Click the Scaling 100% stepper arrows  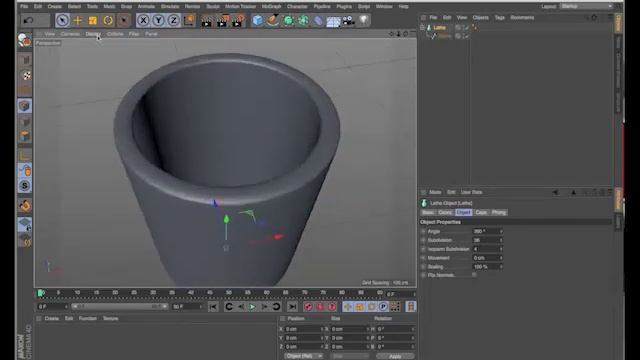501,267
